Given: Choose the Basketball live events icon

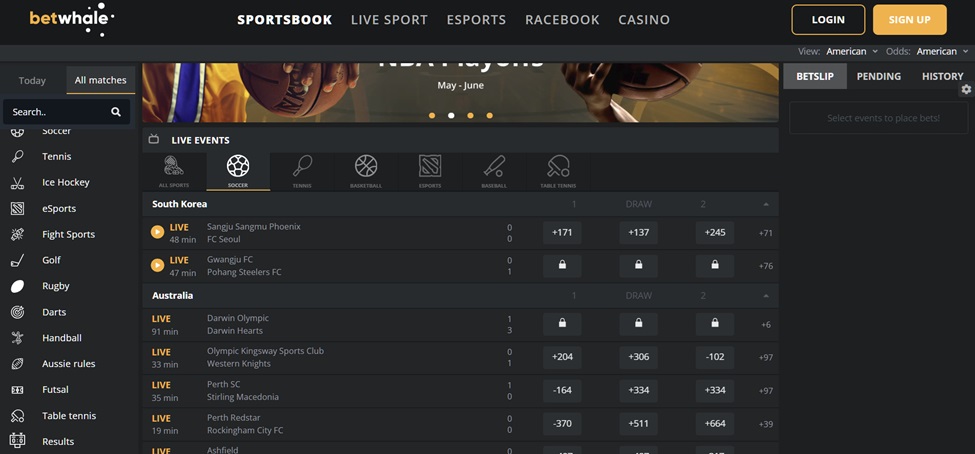Looking at the screenshot, I should (x=366, y=170).
